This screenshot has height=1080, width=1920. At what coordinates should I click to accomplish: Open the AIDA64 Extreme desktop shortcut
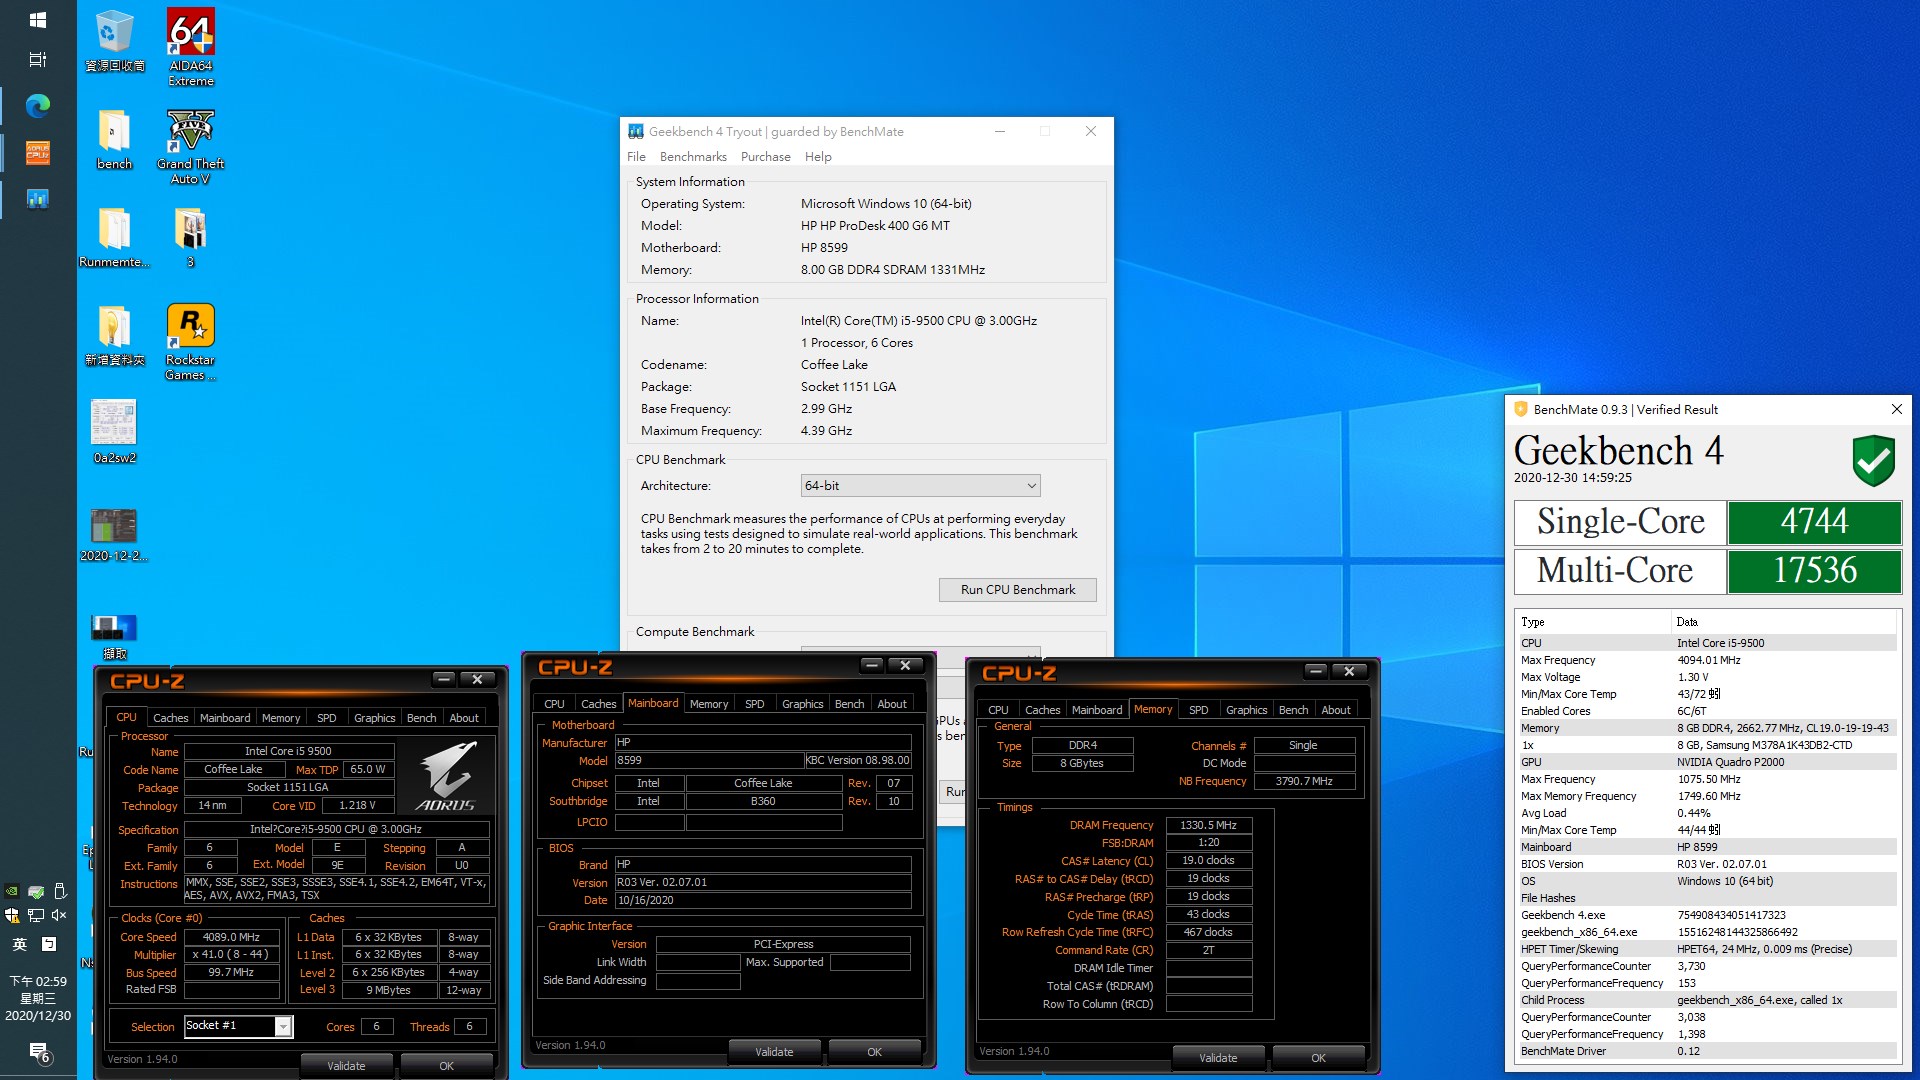point(190,48)
